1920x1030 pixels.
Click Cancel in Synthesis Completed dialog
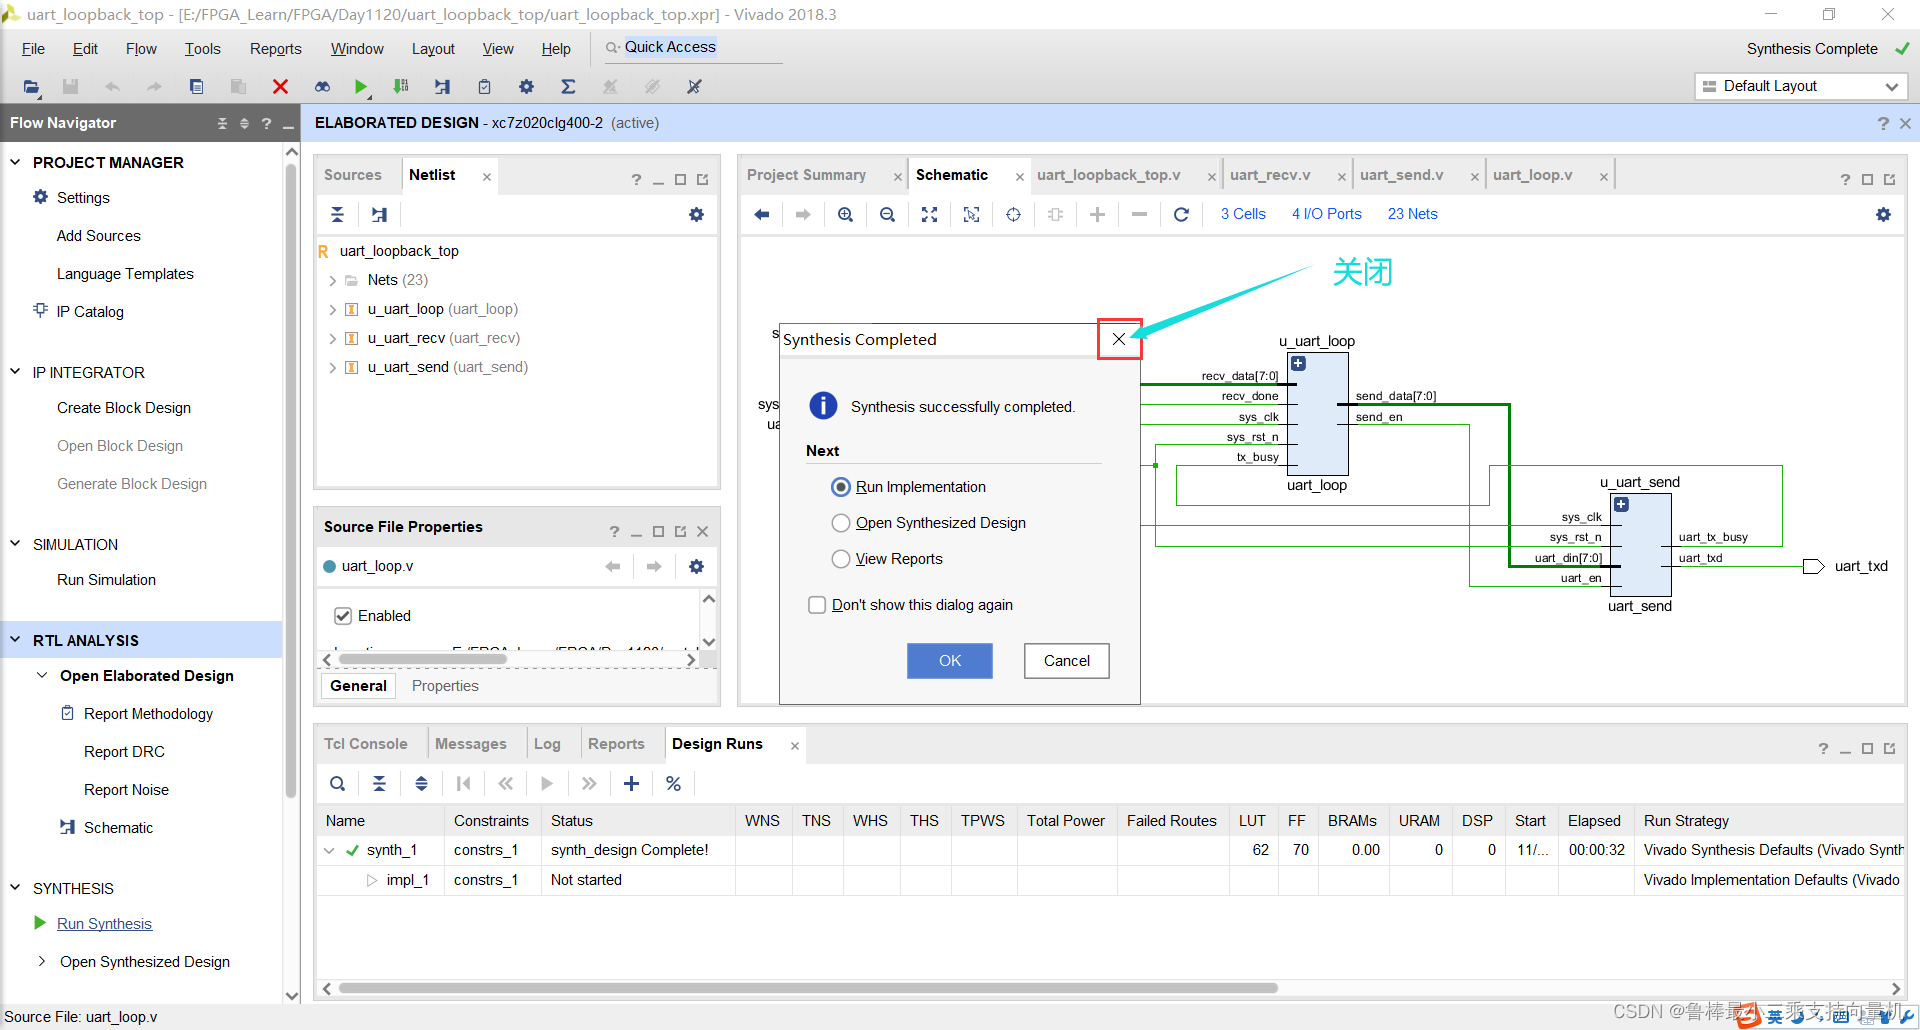1066,661
